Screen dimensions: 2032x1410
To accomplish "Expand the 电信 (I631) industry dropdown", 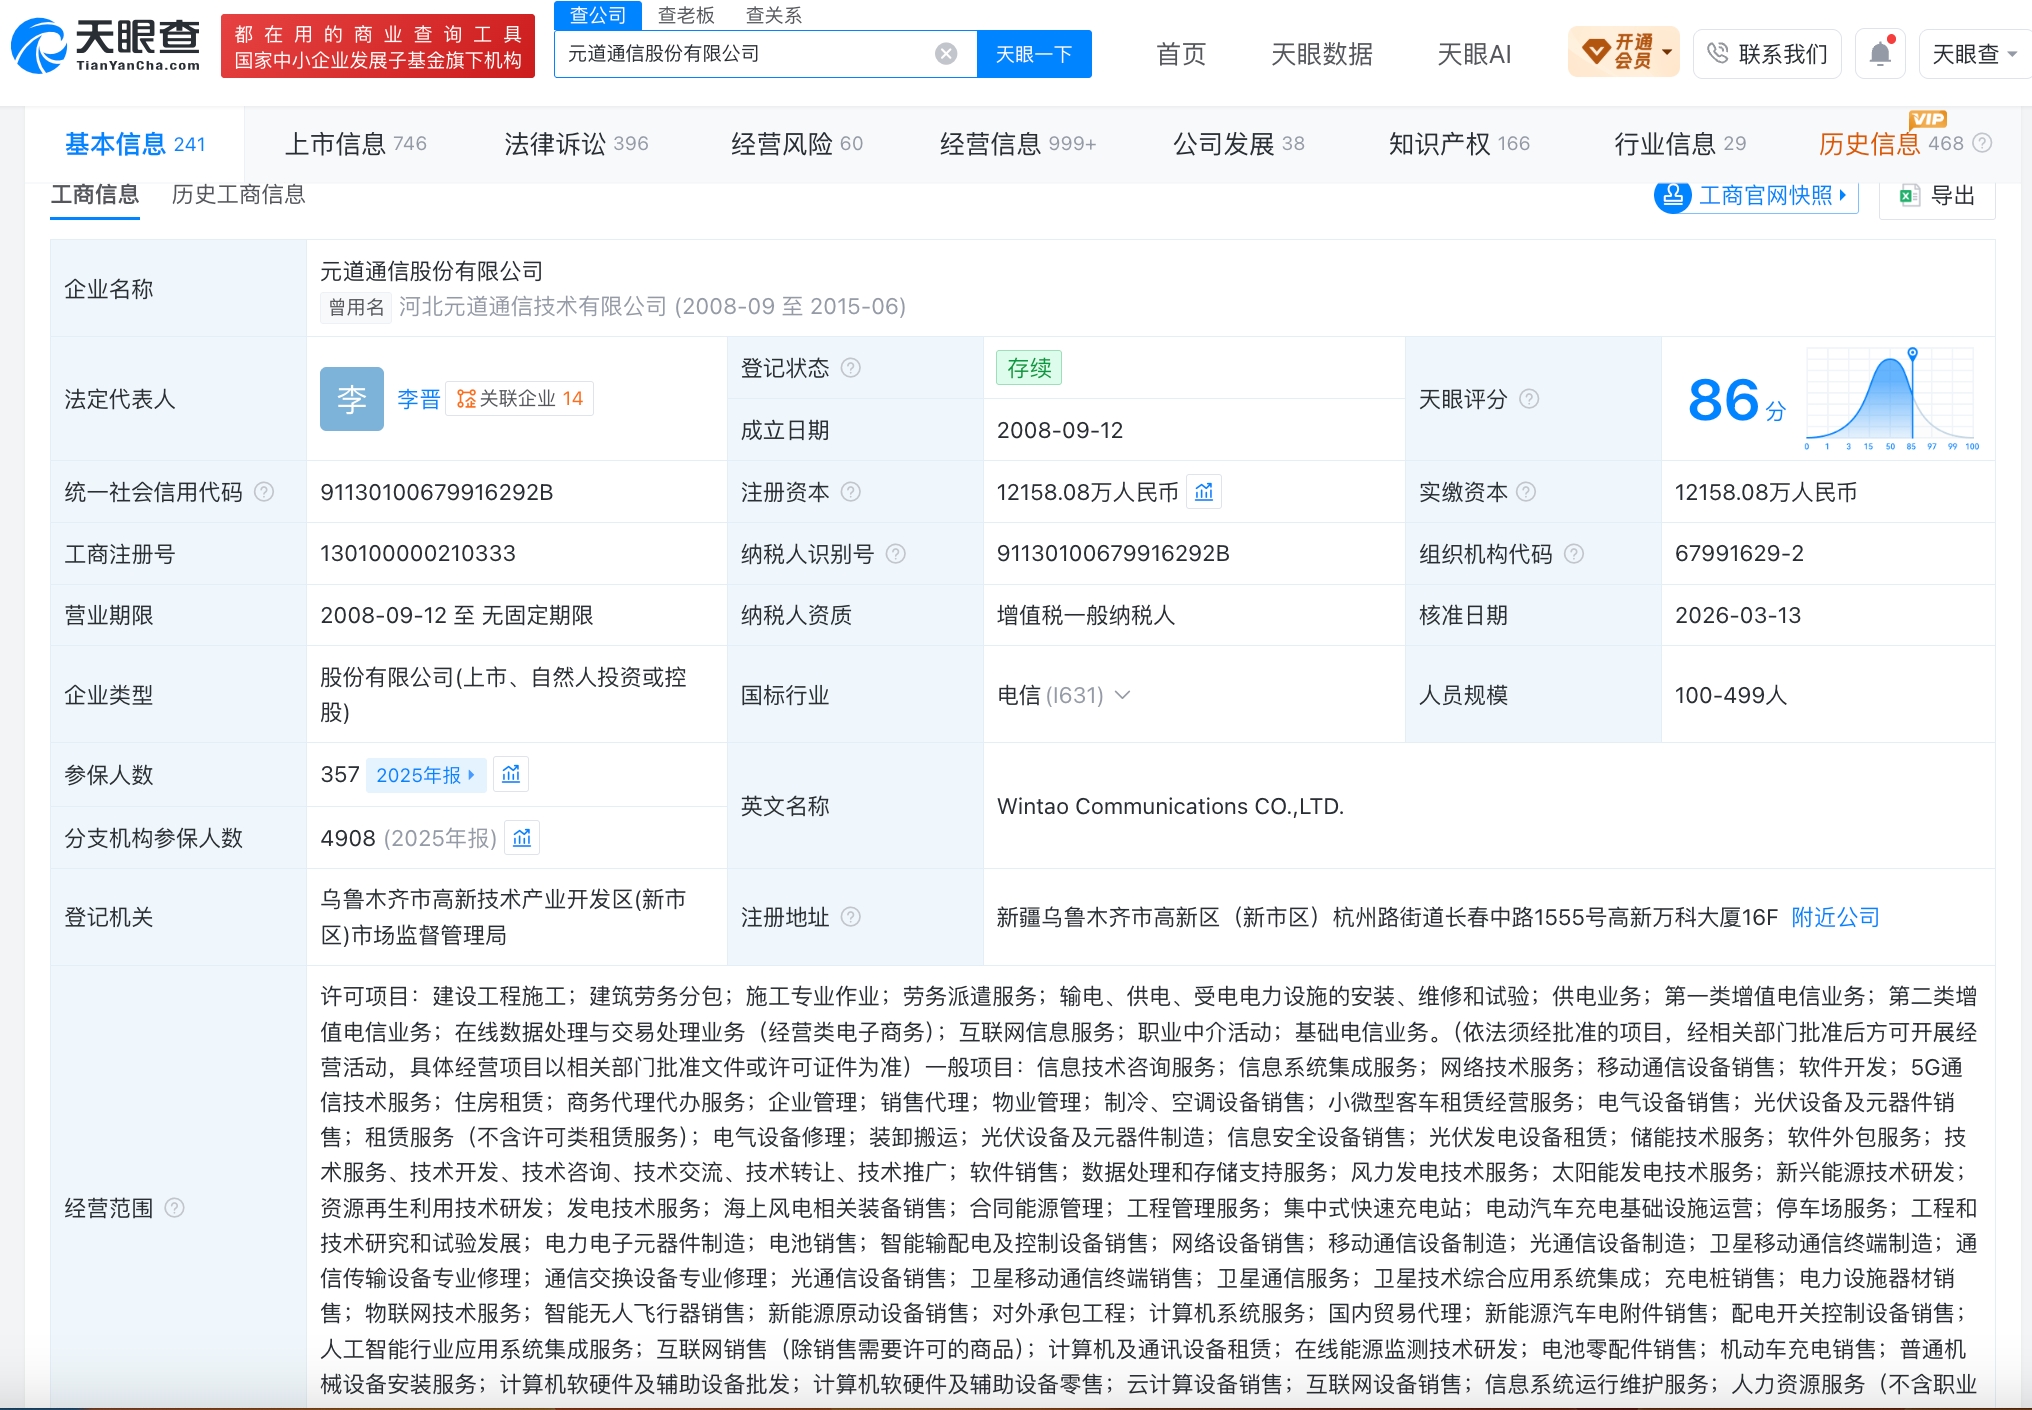I will tap(1122, 695).
